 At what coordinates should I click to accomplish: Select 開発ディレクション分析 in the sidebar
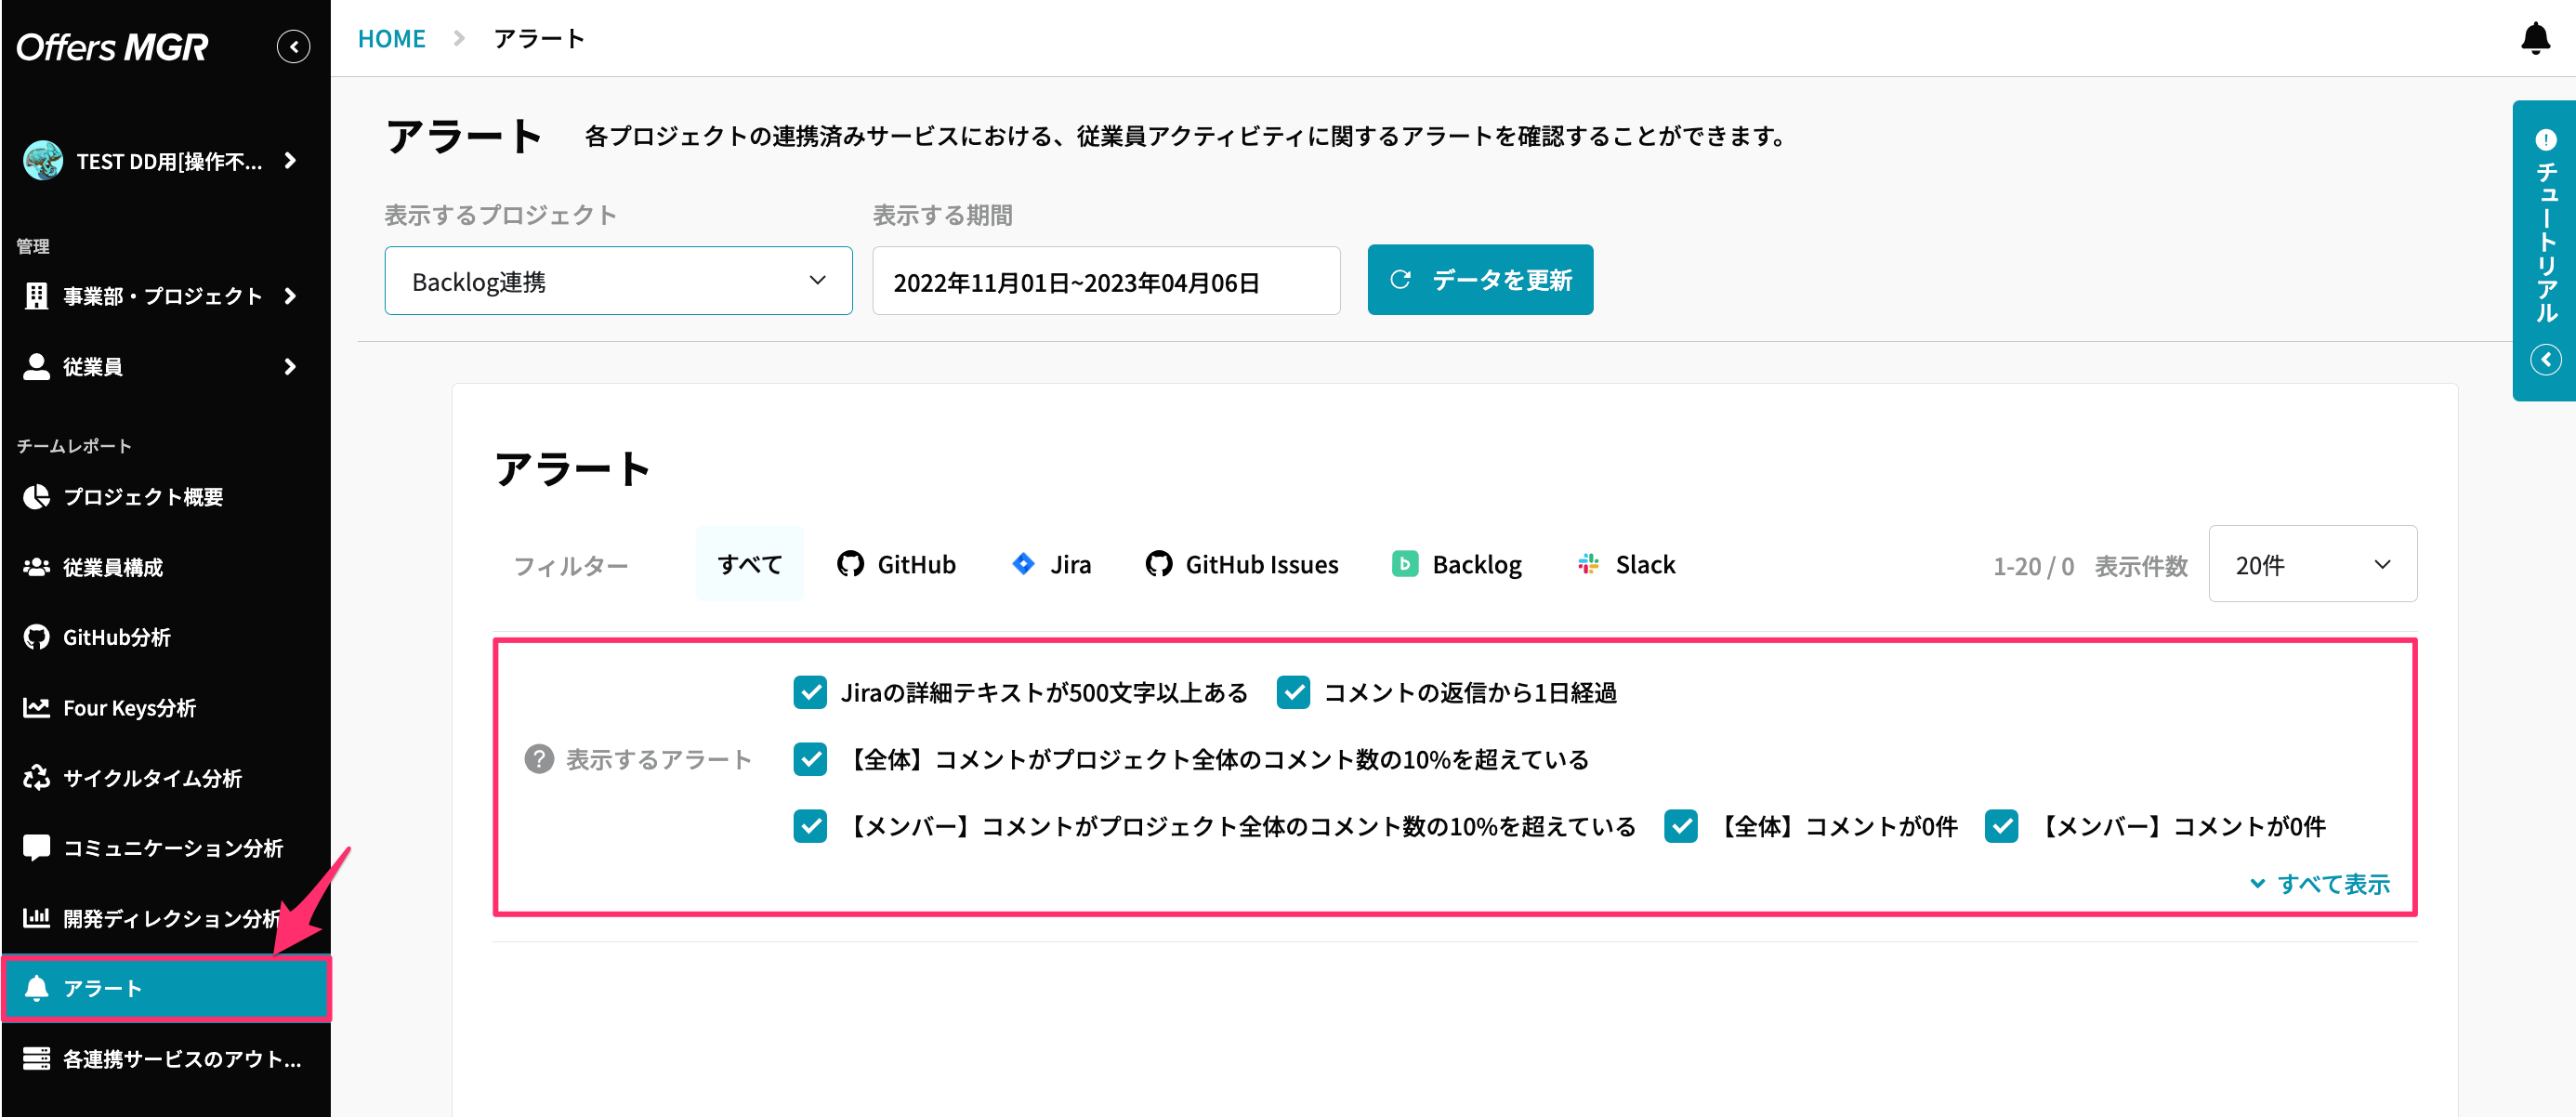coord(170,918)
